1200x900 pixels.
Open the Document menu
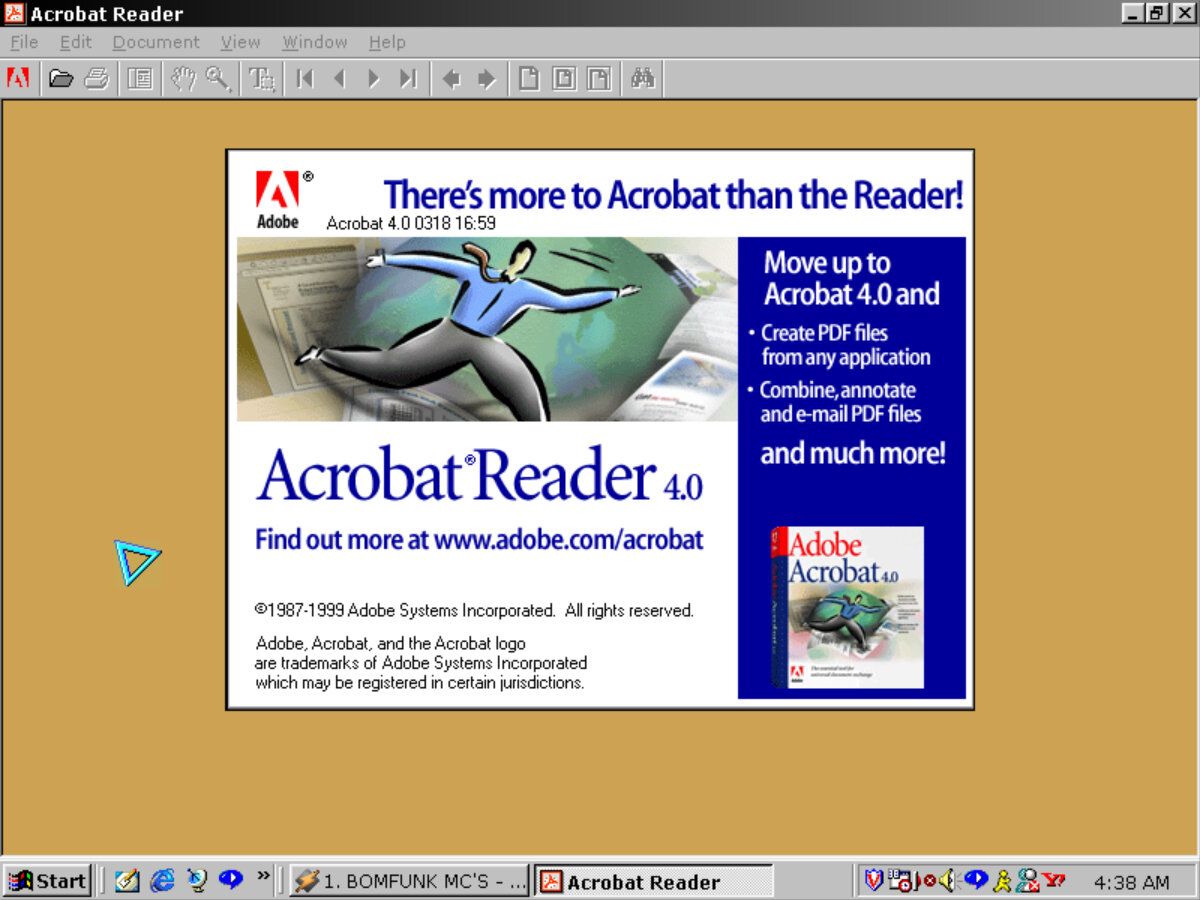[x=156, y=42]
